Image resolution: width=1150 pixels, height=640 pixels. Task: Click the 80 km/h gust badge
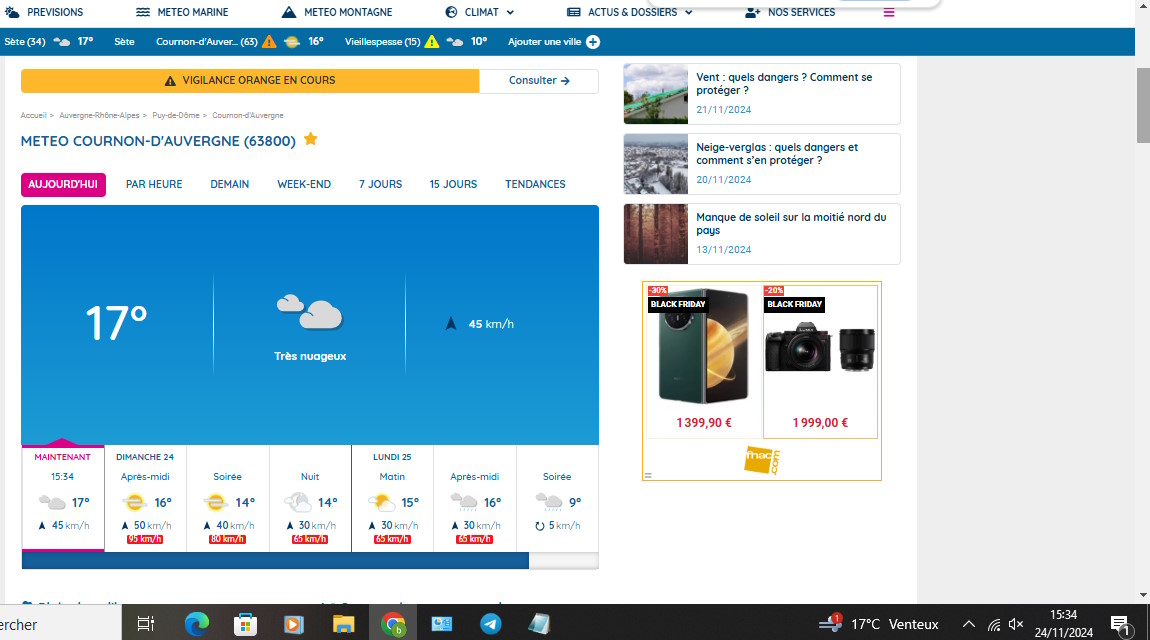tap(227, 540)
